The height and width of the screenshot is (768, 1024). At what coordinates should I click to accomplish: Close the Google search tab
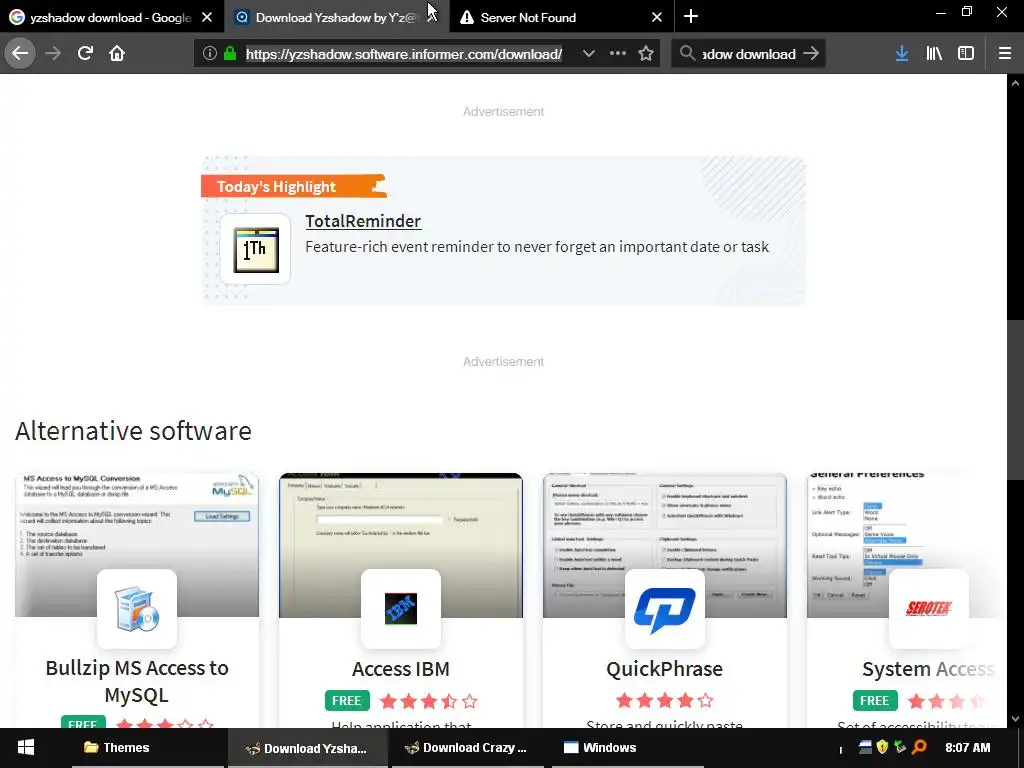tap(207, 18)
